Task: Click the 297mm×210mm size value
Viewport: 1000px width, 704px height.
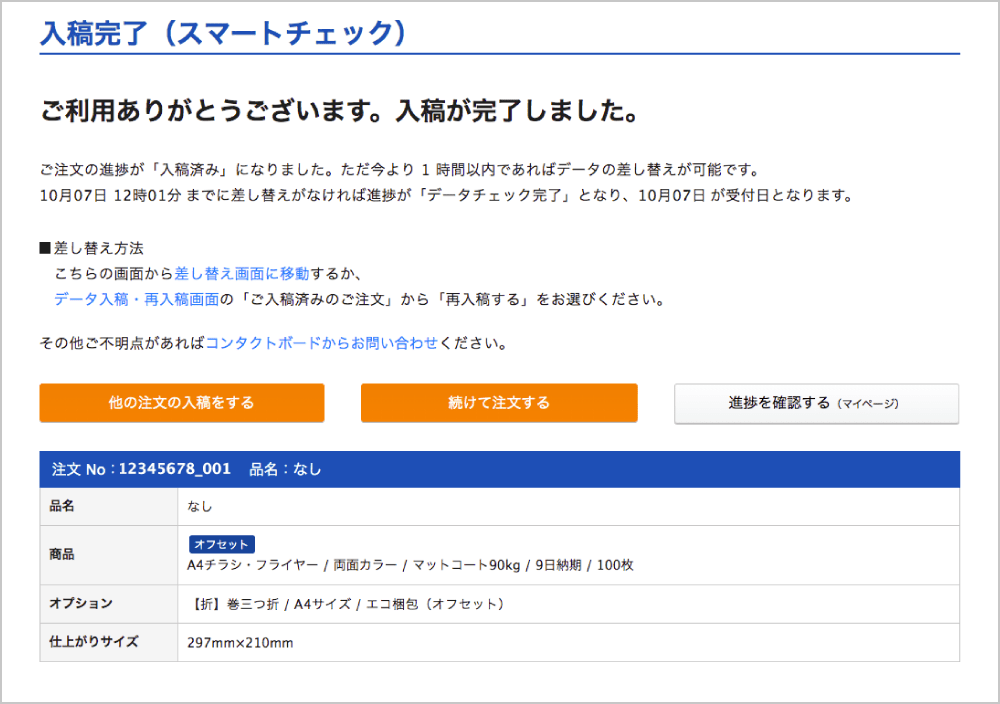Action: [240, 642]
